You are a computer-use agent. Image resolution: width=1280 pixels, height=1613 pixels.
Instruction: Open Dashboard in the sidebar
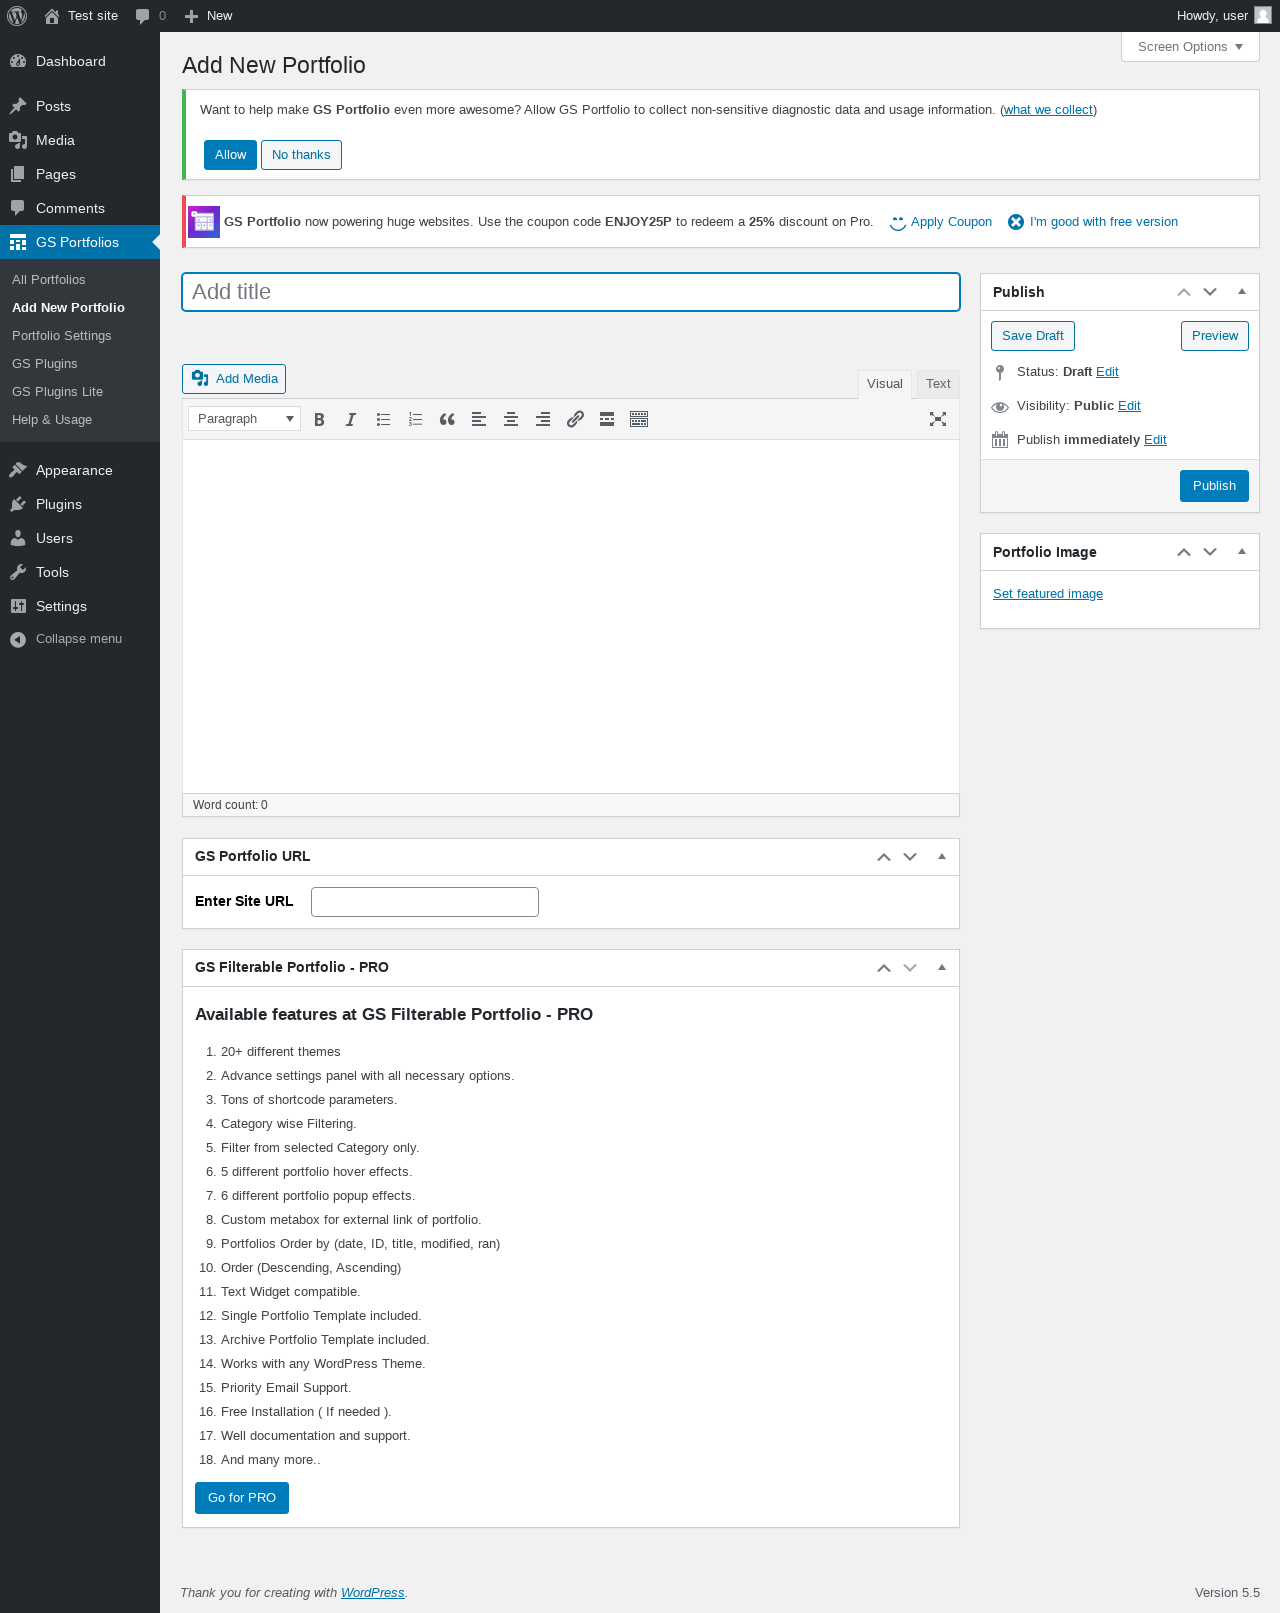[x=80, y=61]
